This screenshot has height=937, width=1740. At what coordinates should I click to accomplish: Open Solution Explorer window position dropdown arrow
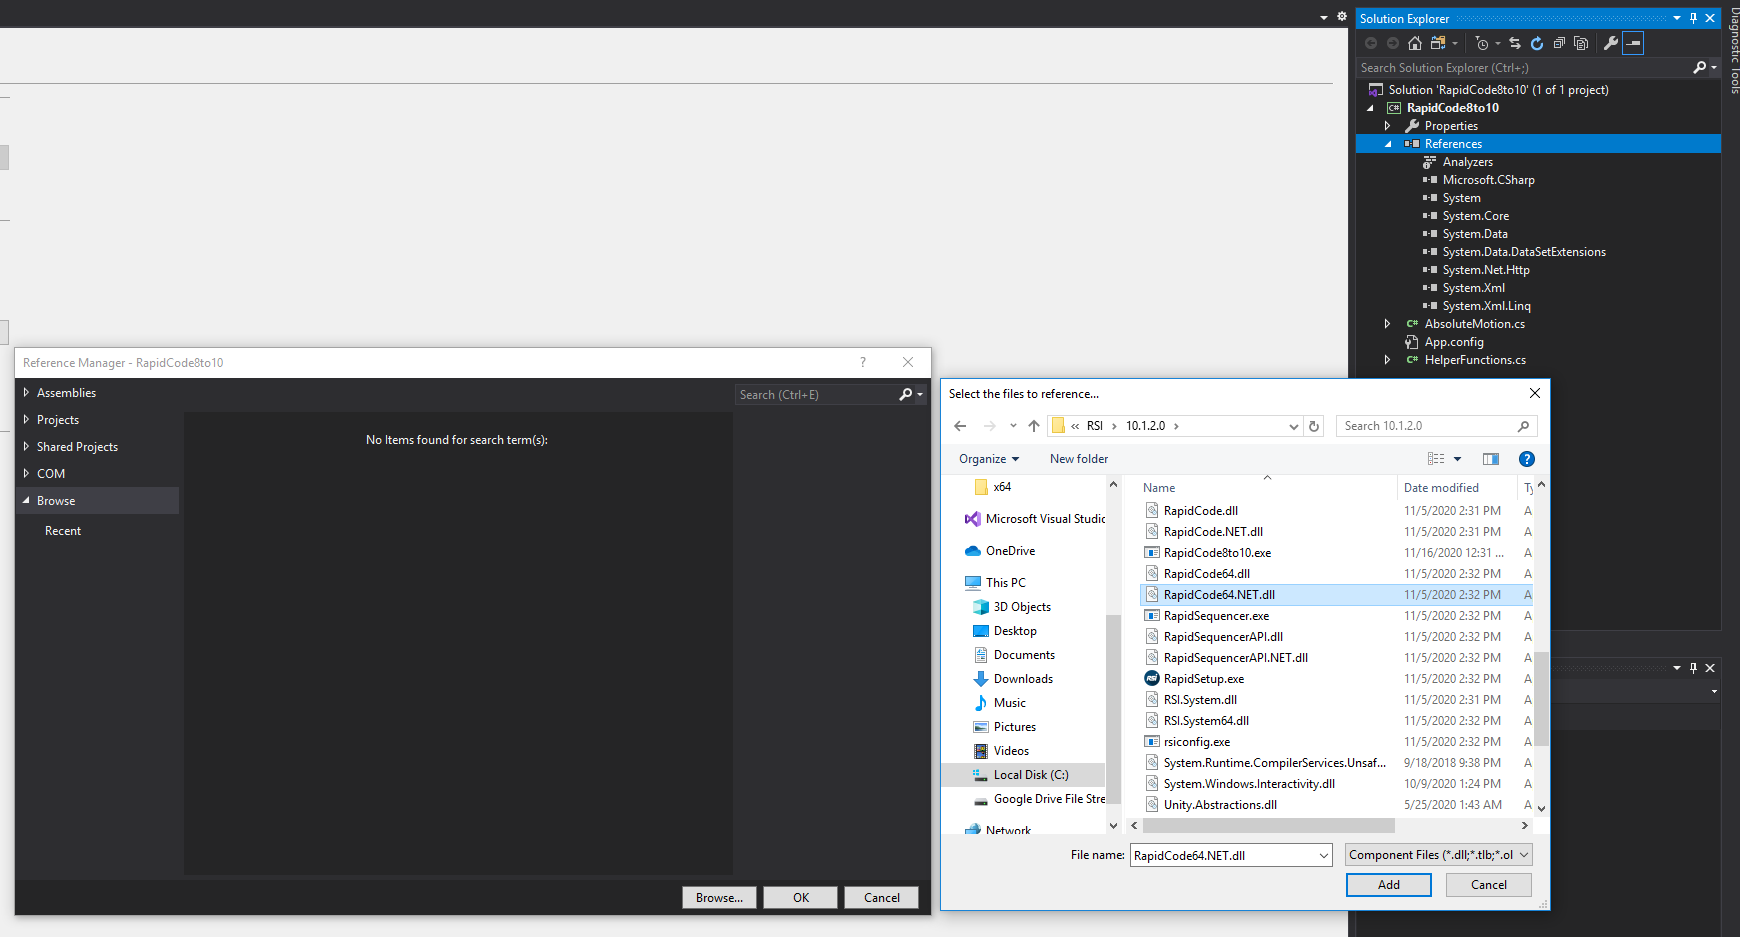(x=1677, y=18)
